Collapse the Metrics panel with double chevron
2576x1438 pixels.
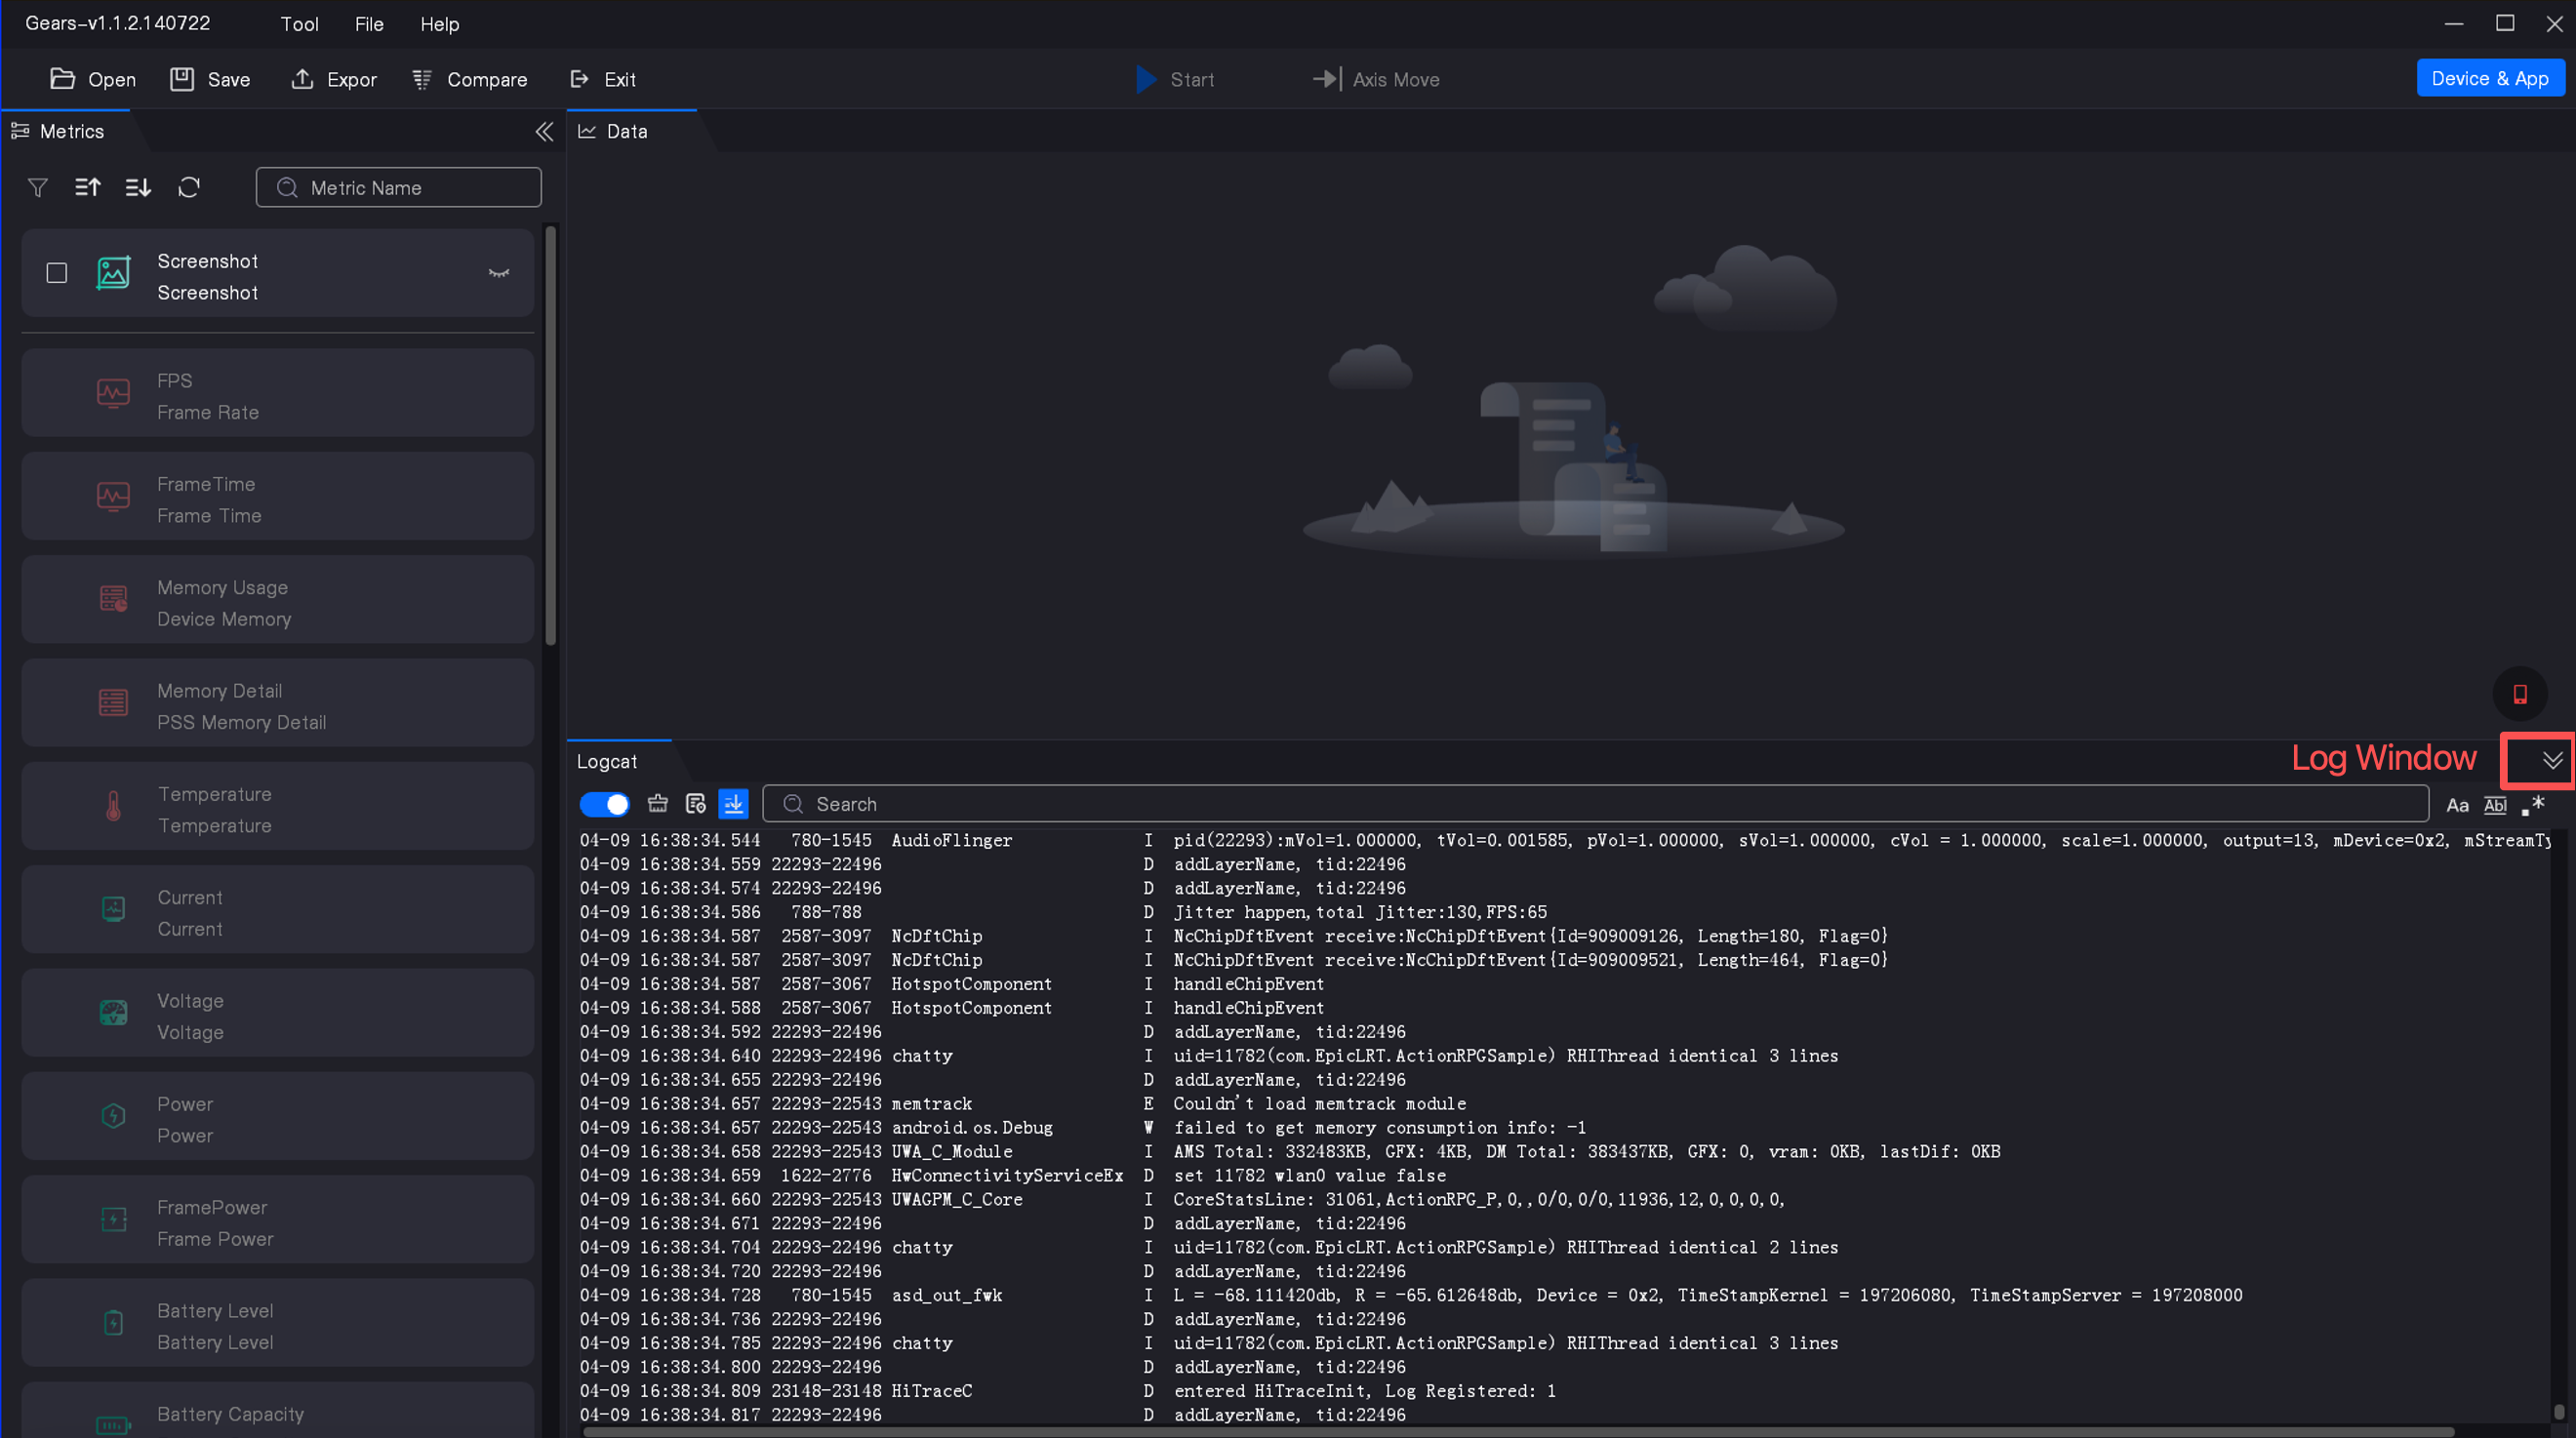point(544,132)
